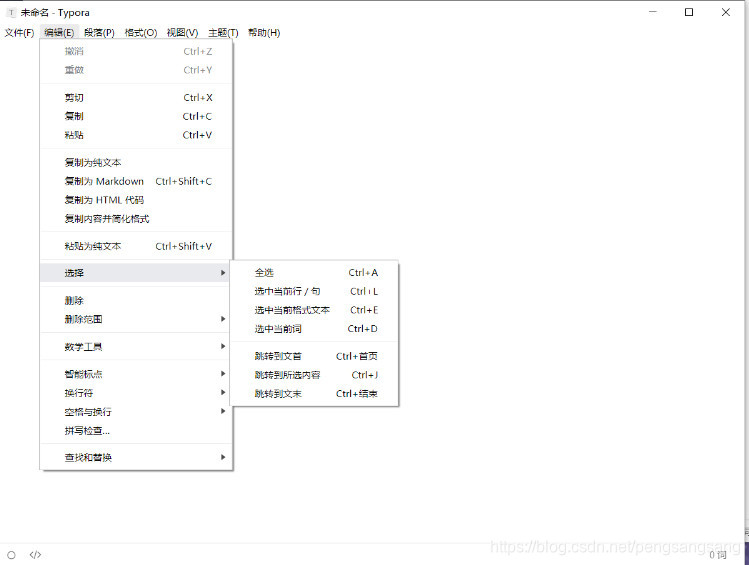Select 复制为纯文本 option
This screenshot has height=565, width=749.
[x=137, y=162]
